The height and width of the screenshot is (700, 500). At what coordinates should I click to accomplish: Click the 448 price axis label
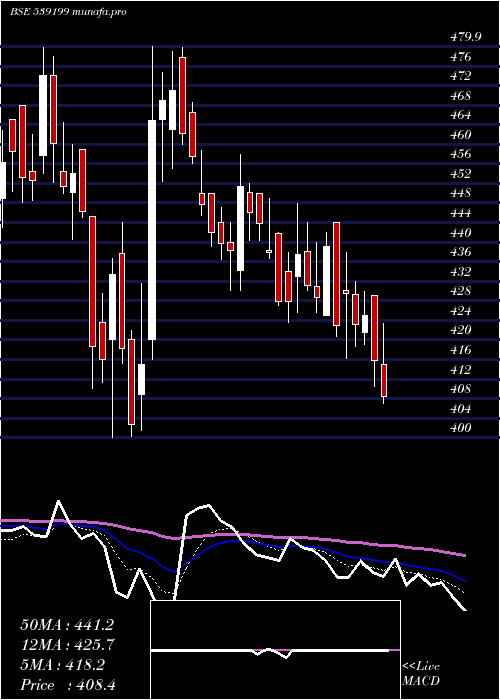(460, 193)
